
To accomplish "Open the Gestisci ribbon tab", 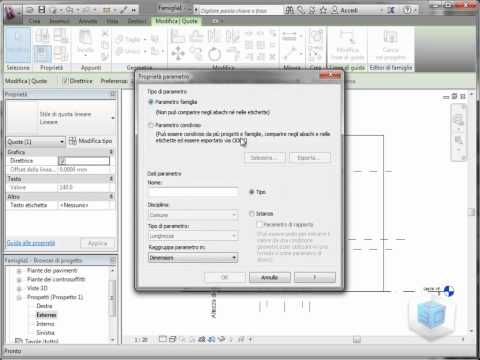I will [x=137, y=21].
